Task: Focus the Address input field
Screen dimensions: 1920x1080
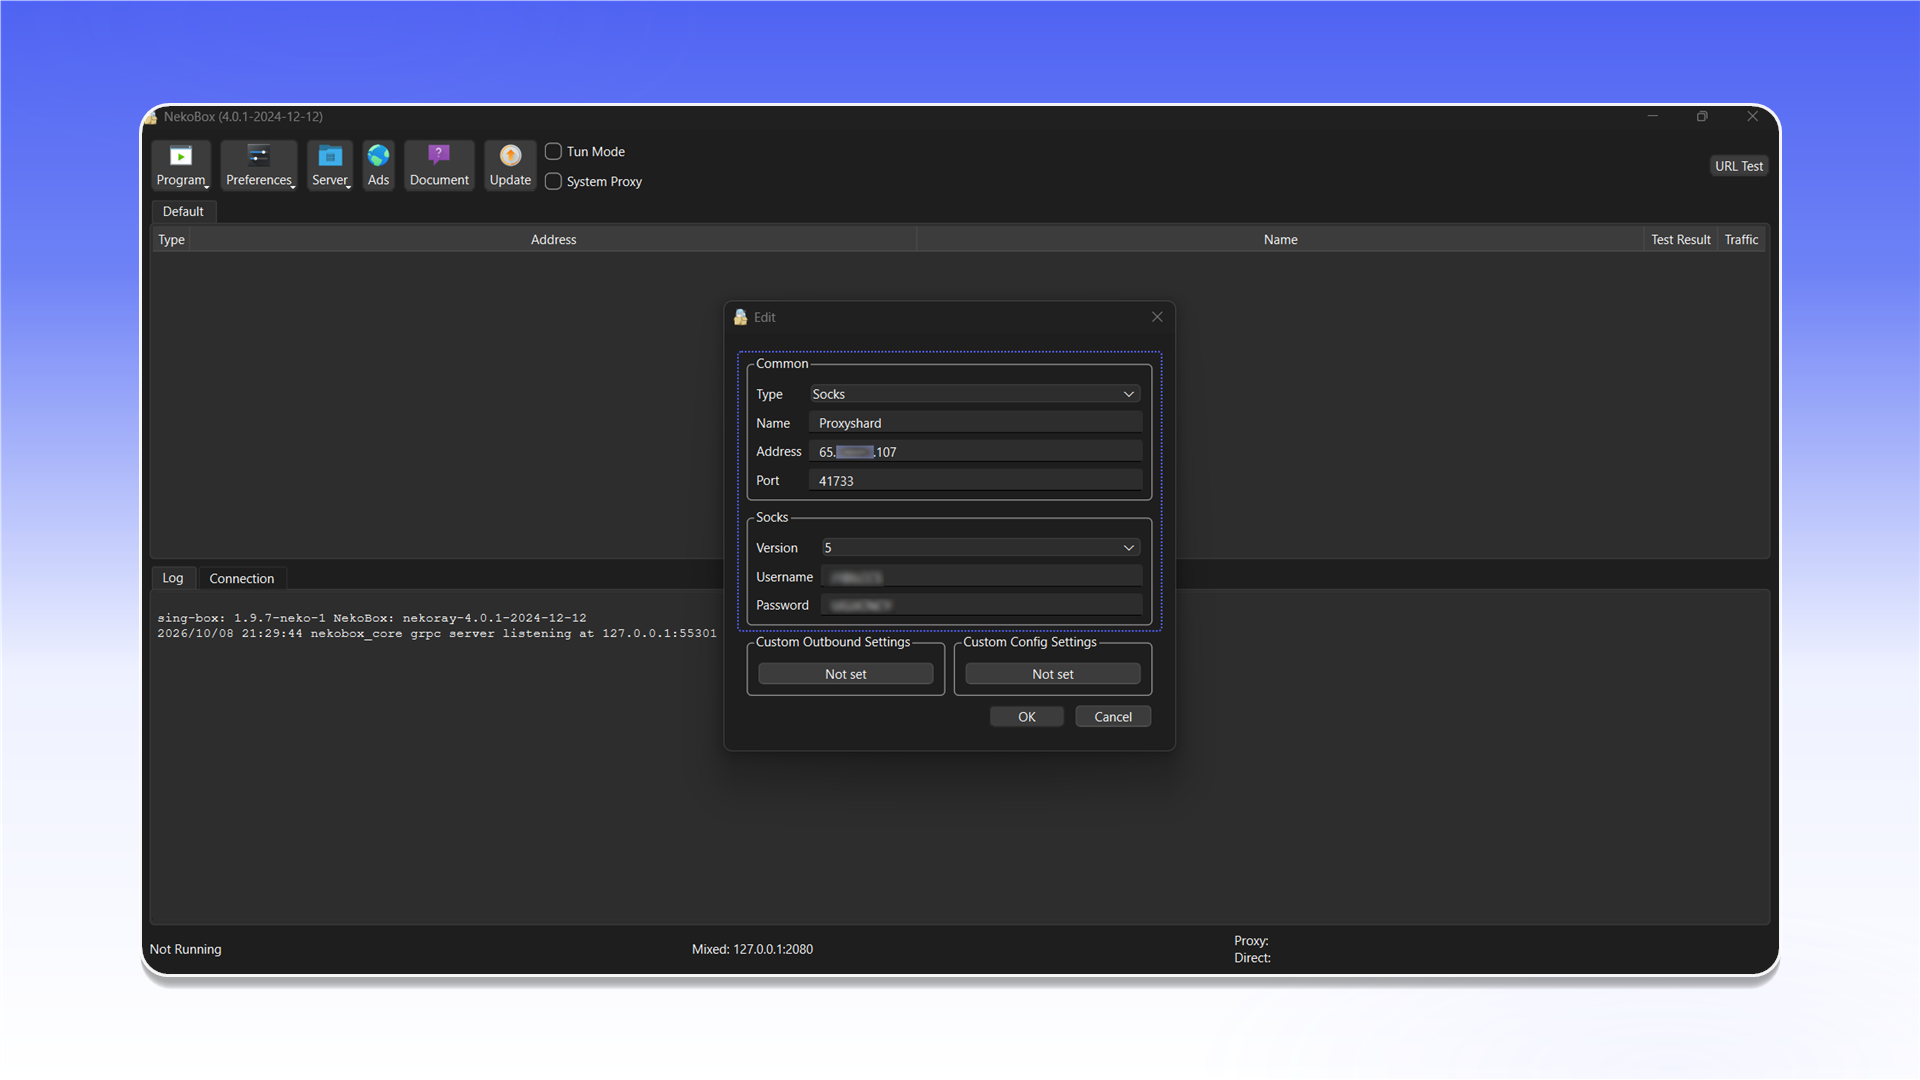Action: click(x=975, y=452)
